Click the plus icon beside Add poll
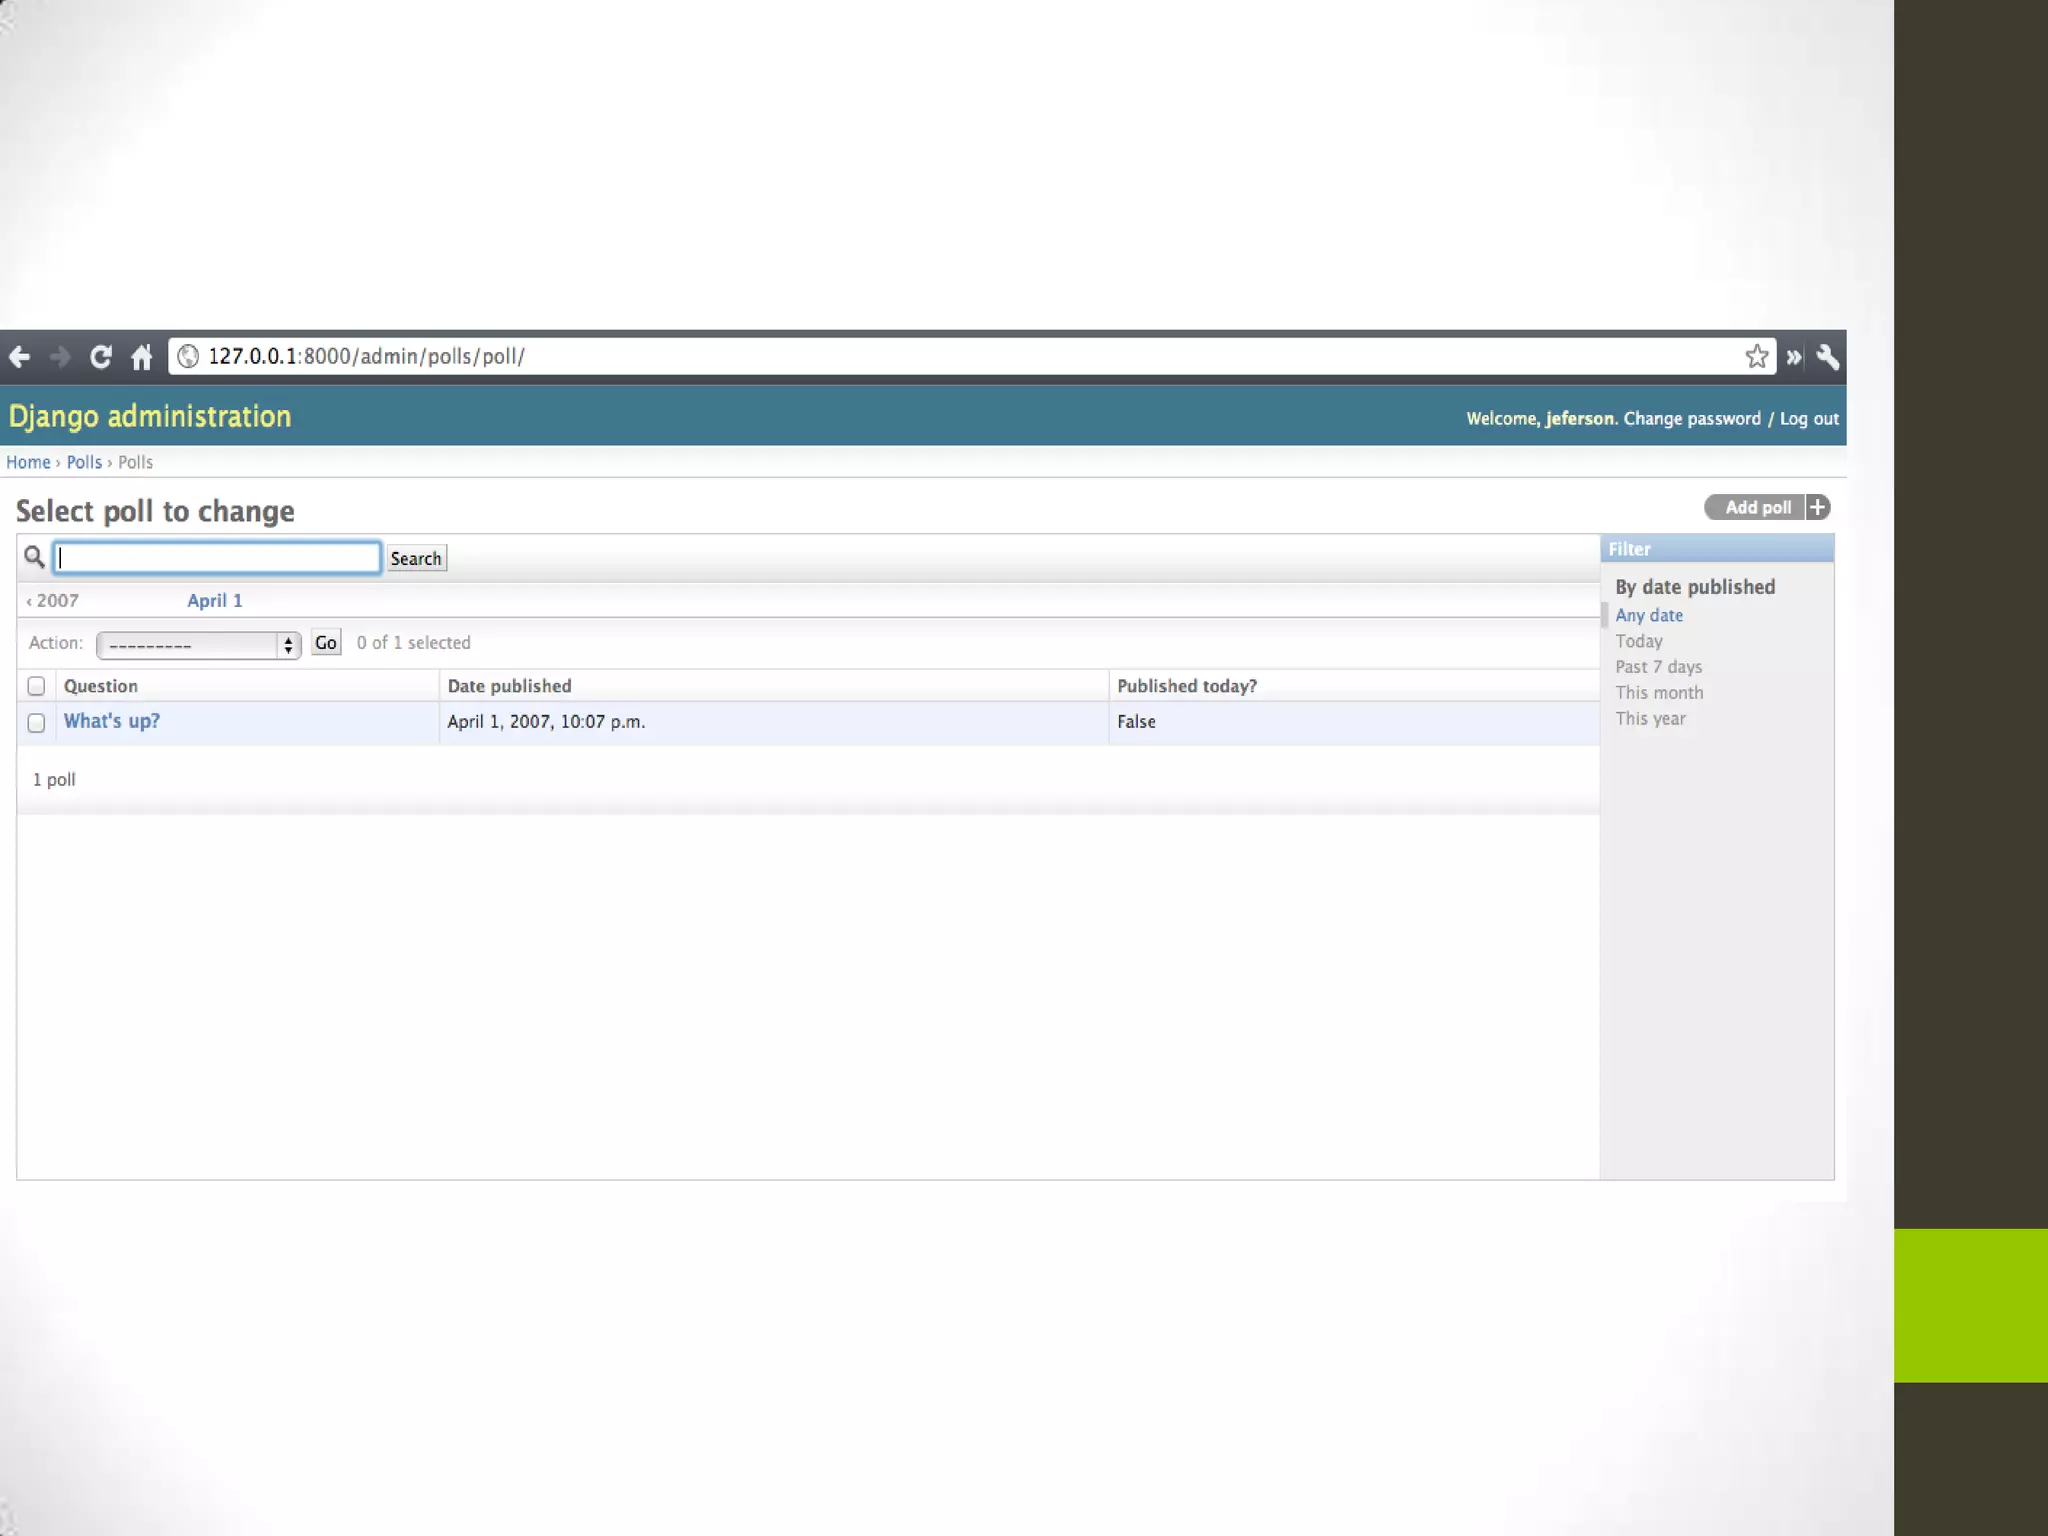This screenshot has width=2048, height=1536. pyautogui.click(x=1818, y=507)
